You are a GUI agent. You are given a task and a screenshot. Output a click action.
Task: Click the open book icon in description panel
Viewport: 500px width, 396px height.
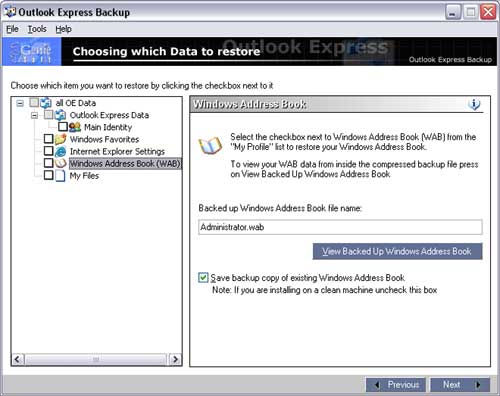click(x=210, y=146)
